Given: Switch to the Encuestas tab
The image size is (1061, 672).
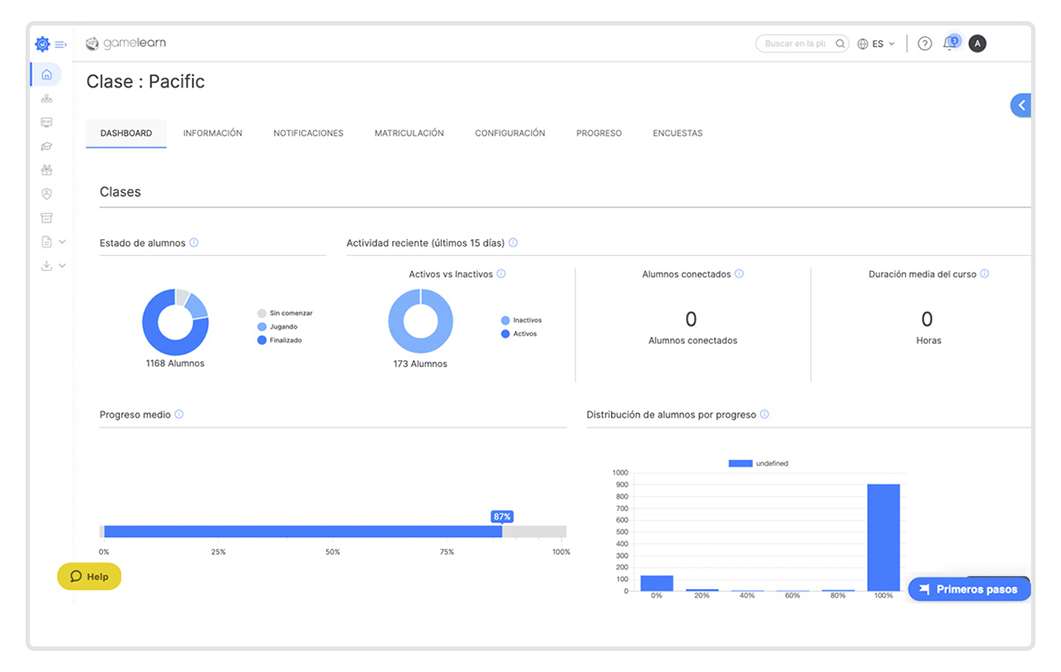Looking at the screenshot, I should click(x=677, y=133).
